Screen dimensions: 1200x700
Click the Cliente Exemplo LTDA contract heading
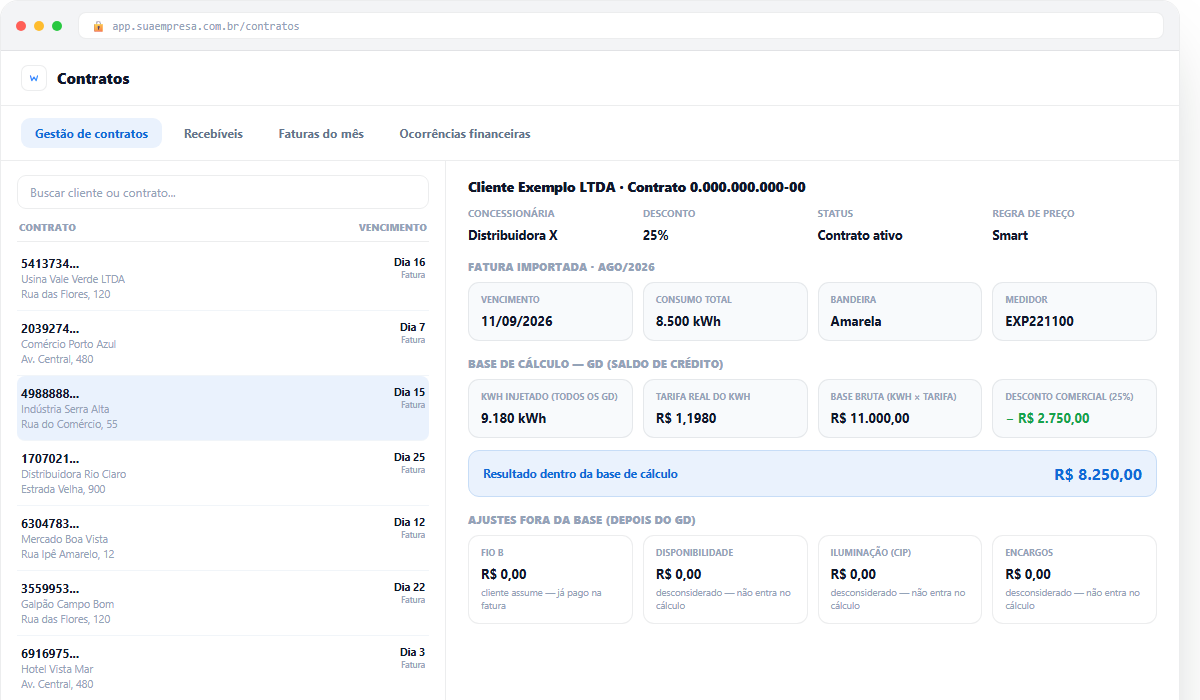pyautogui.click(x=637, y=187)
